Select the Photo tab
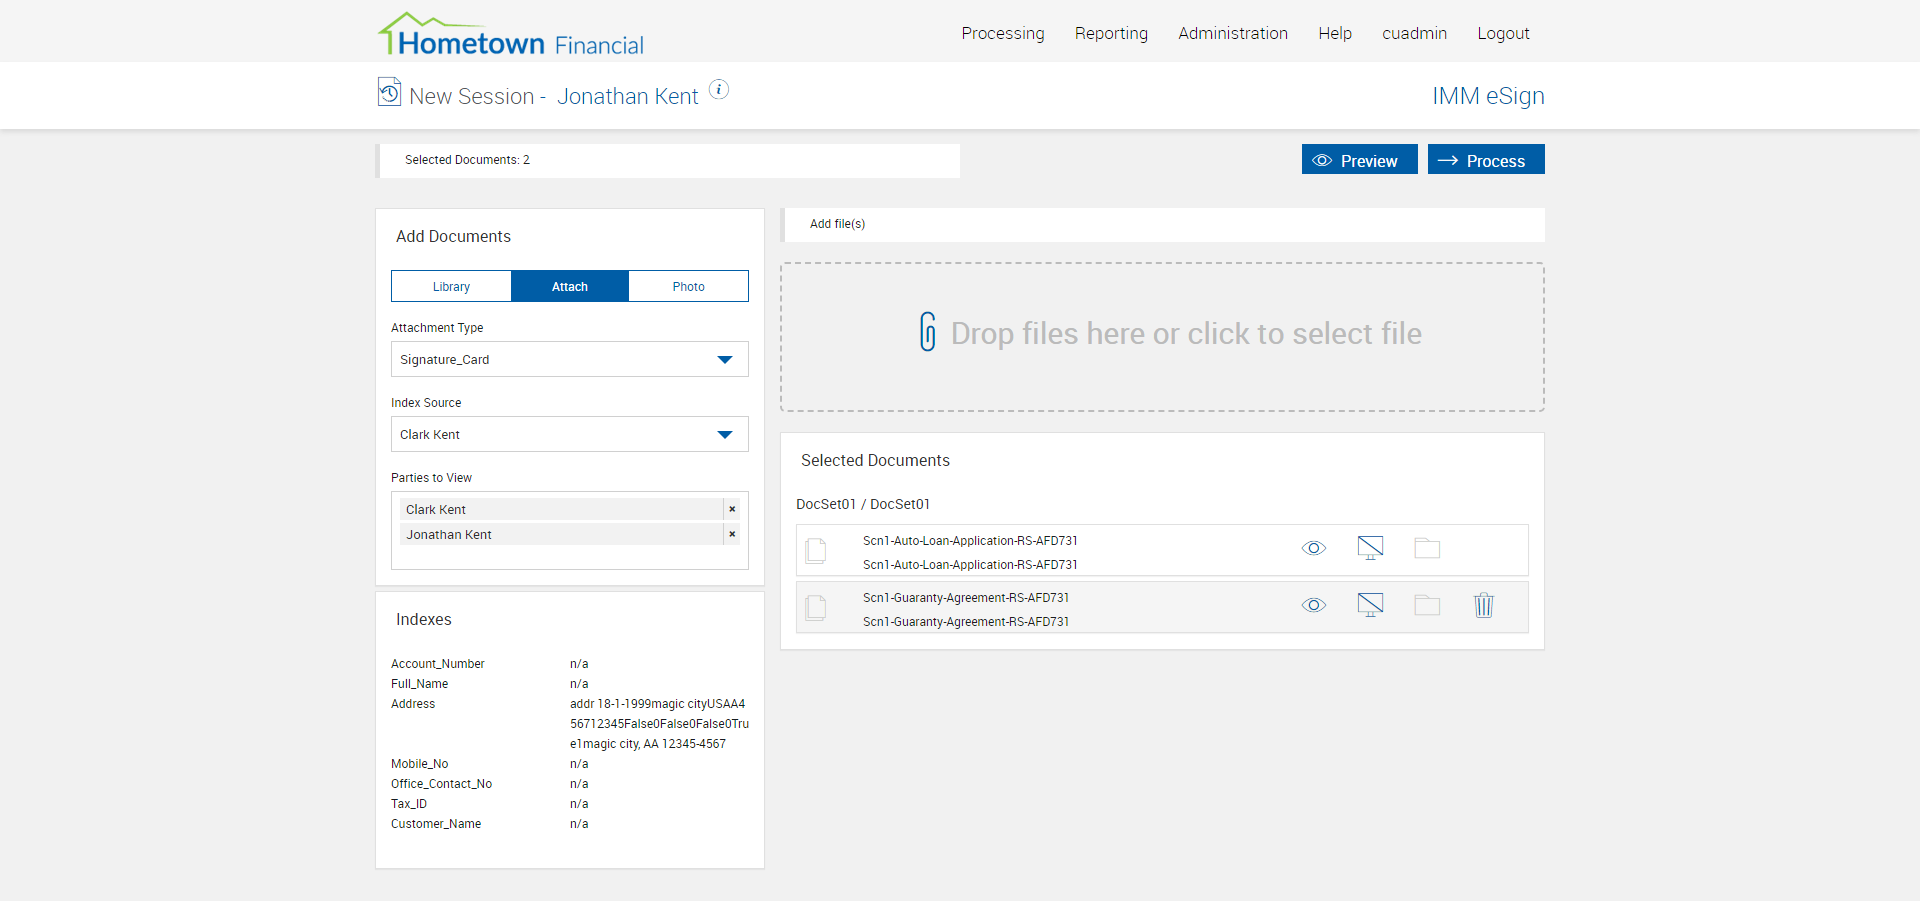The width and height of the screenshot is (1920, 901). tap(688, 286)
